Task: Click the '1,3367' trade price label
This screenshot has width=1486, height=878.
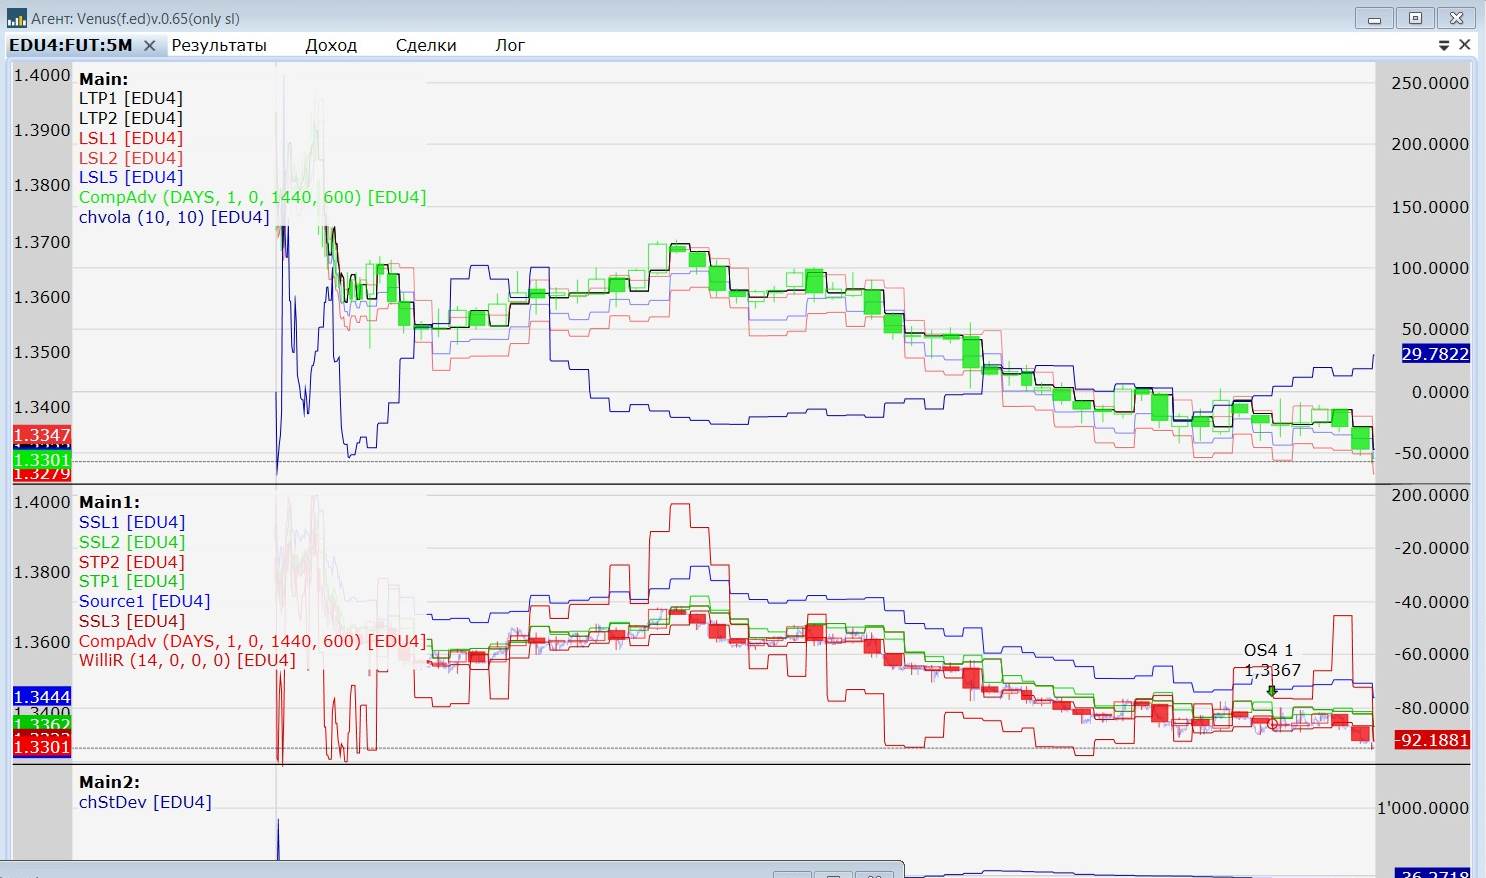Action: [1273, 670]
